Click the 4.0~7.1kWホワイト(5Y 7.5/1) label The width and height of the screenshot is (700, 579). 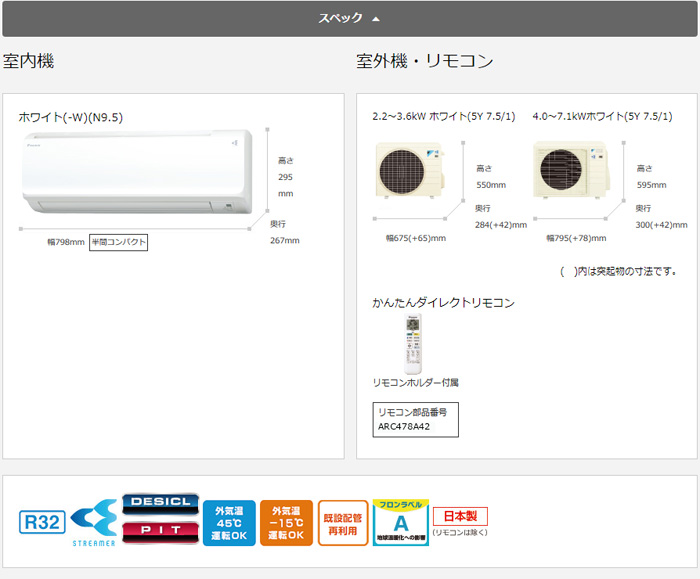[602, 117]
